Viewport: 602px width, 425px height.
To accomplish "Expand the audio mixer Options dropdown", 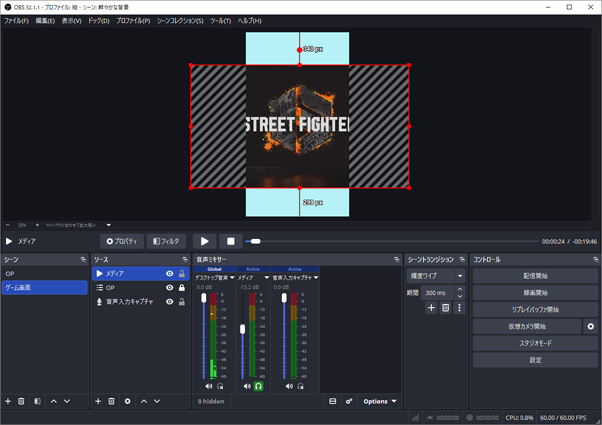I will tap(380, 401).
